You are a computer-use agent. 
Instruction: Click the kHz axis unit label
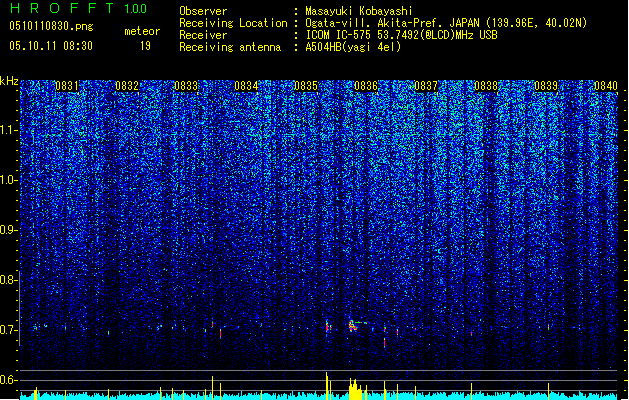[x=9, y=81]
